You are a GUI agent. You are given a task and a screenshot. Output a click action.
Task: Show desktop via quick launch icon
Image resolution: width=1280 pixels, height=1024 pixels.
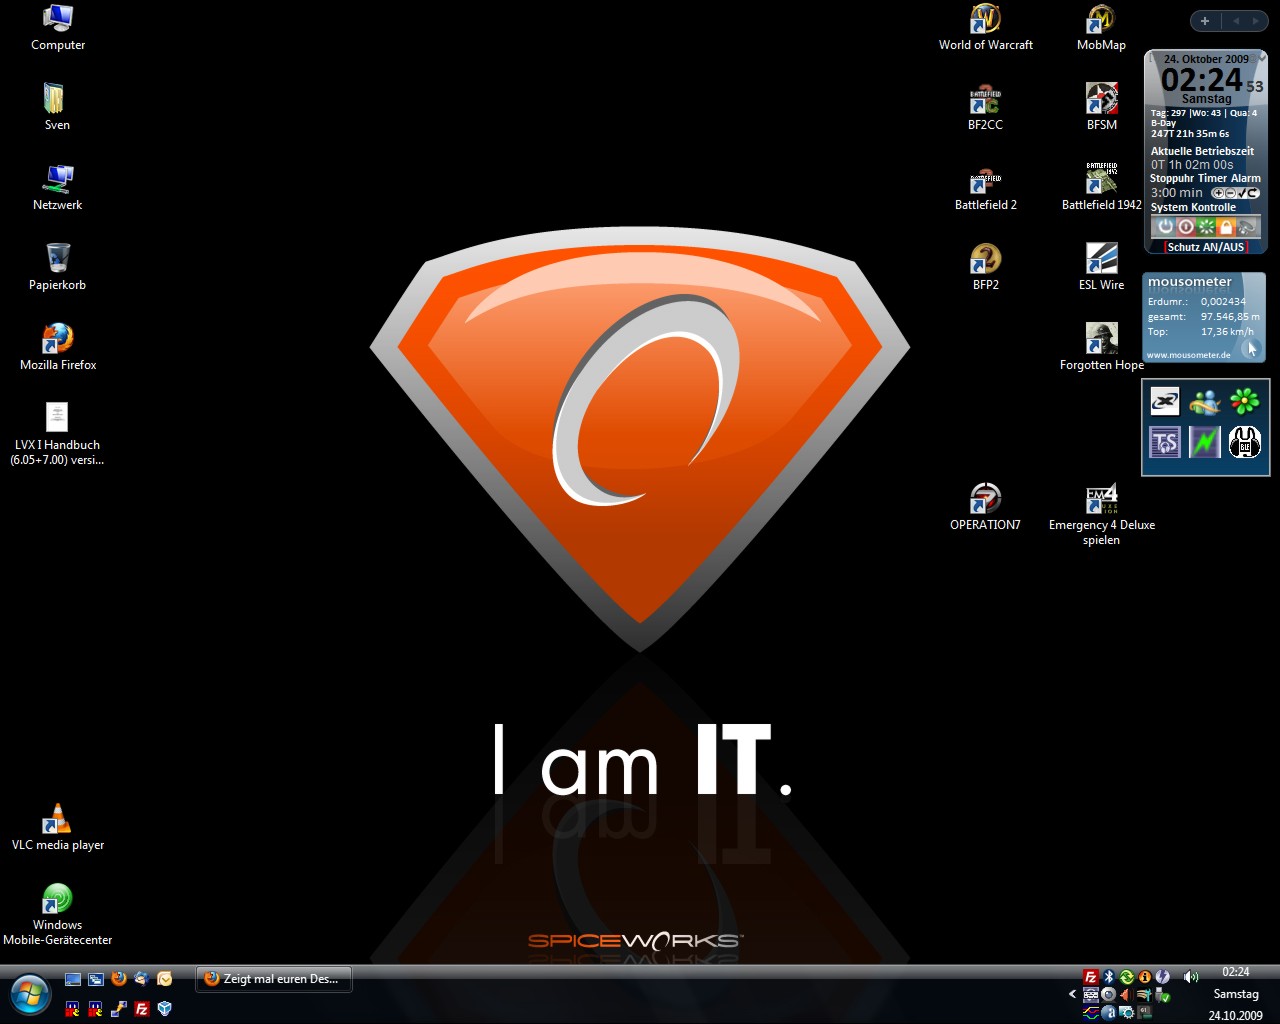73,979
